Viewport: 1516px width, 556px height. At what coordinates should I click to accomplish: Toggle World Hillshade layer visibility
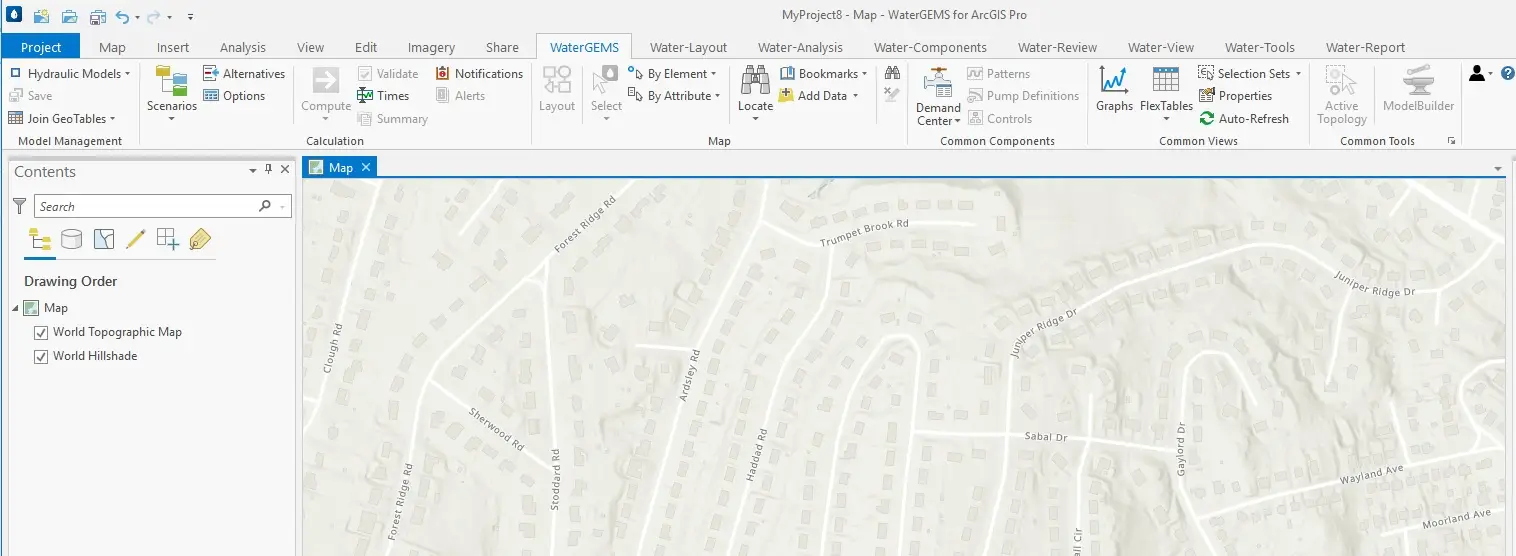41,356
